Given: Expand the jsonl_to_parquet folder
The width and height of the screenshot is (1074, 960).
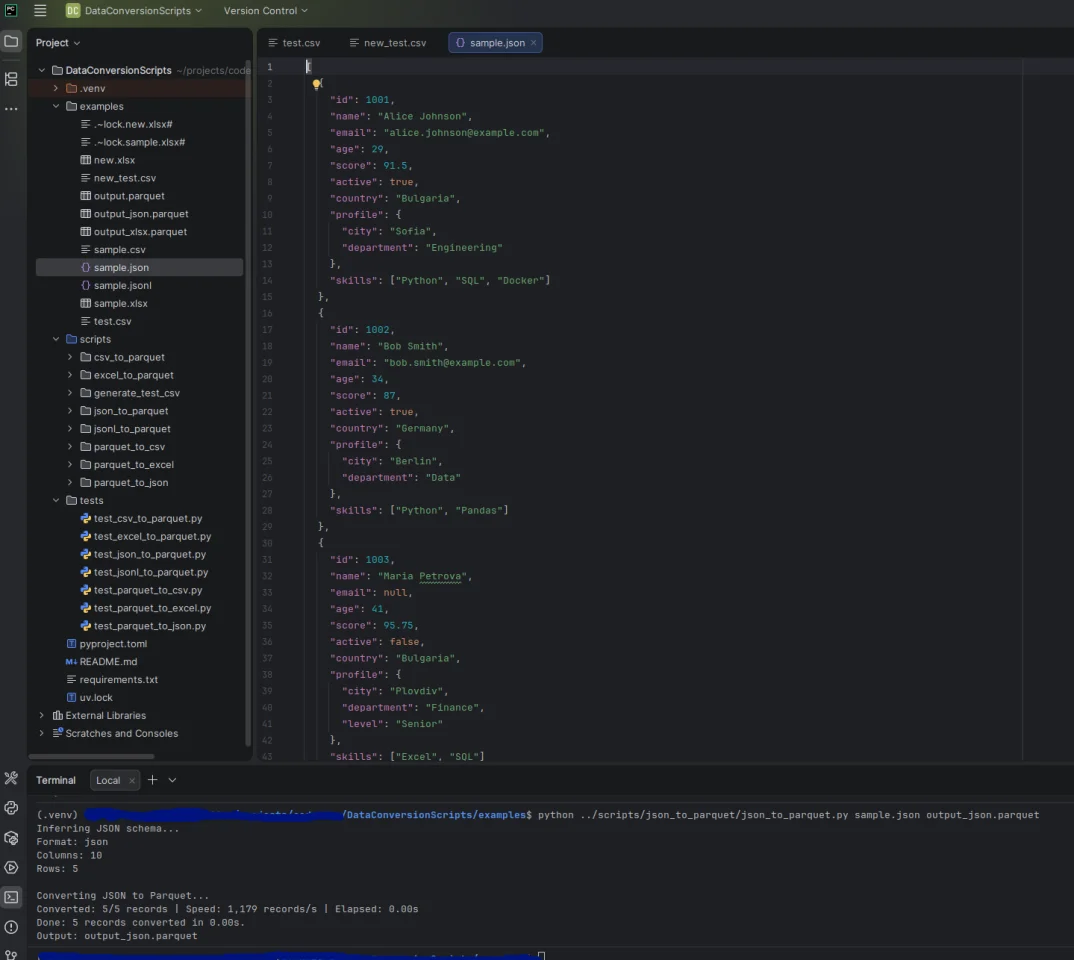Looking at the screenshot, I should (x=70, y=429).
